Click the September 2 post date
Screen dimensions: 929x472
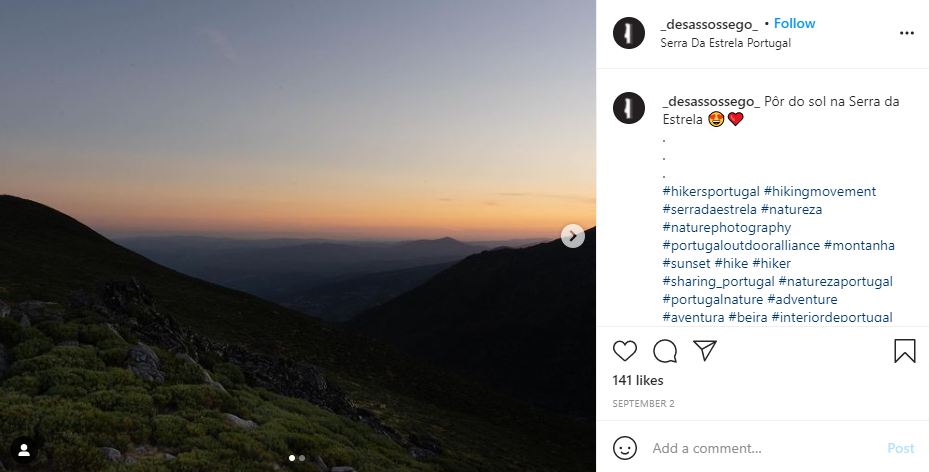pos(641,404)
